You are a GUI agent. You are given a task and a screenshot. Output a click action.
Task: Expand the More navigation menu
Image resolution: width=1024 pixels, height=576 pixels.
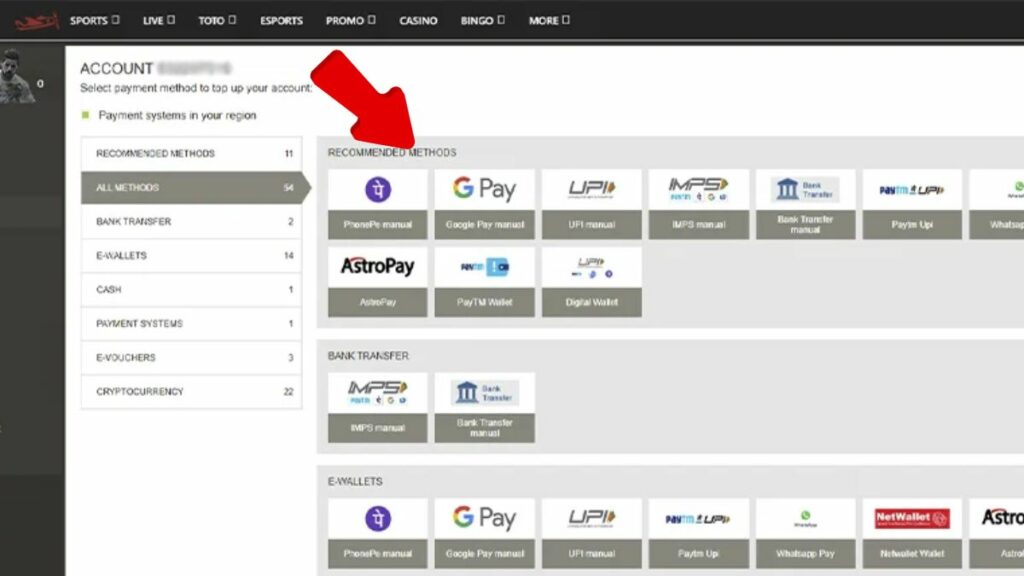(x=549, y=20)
